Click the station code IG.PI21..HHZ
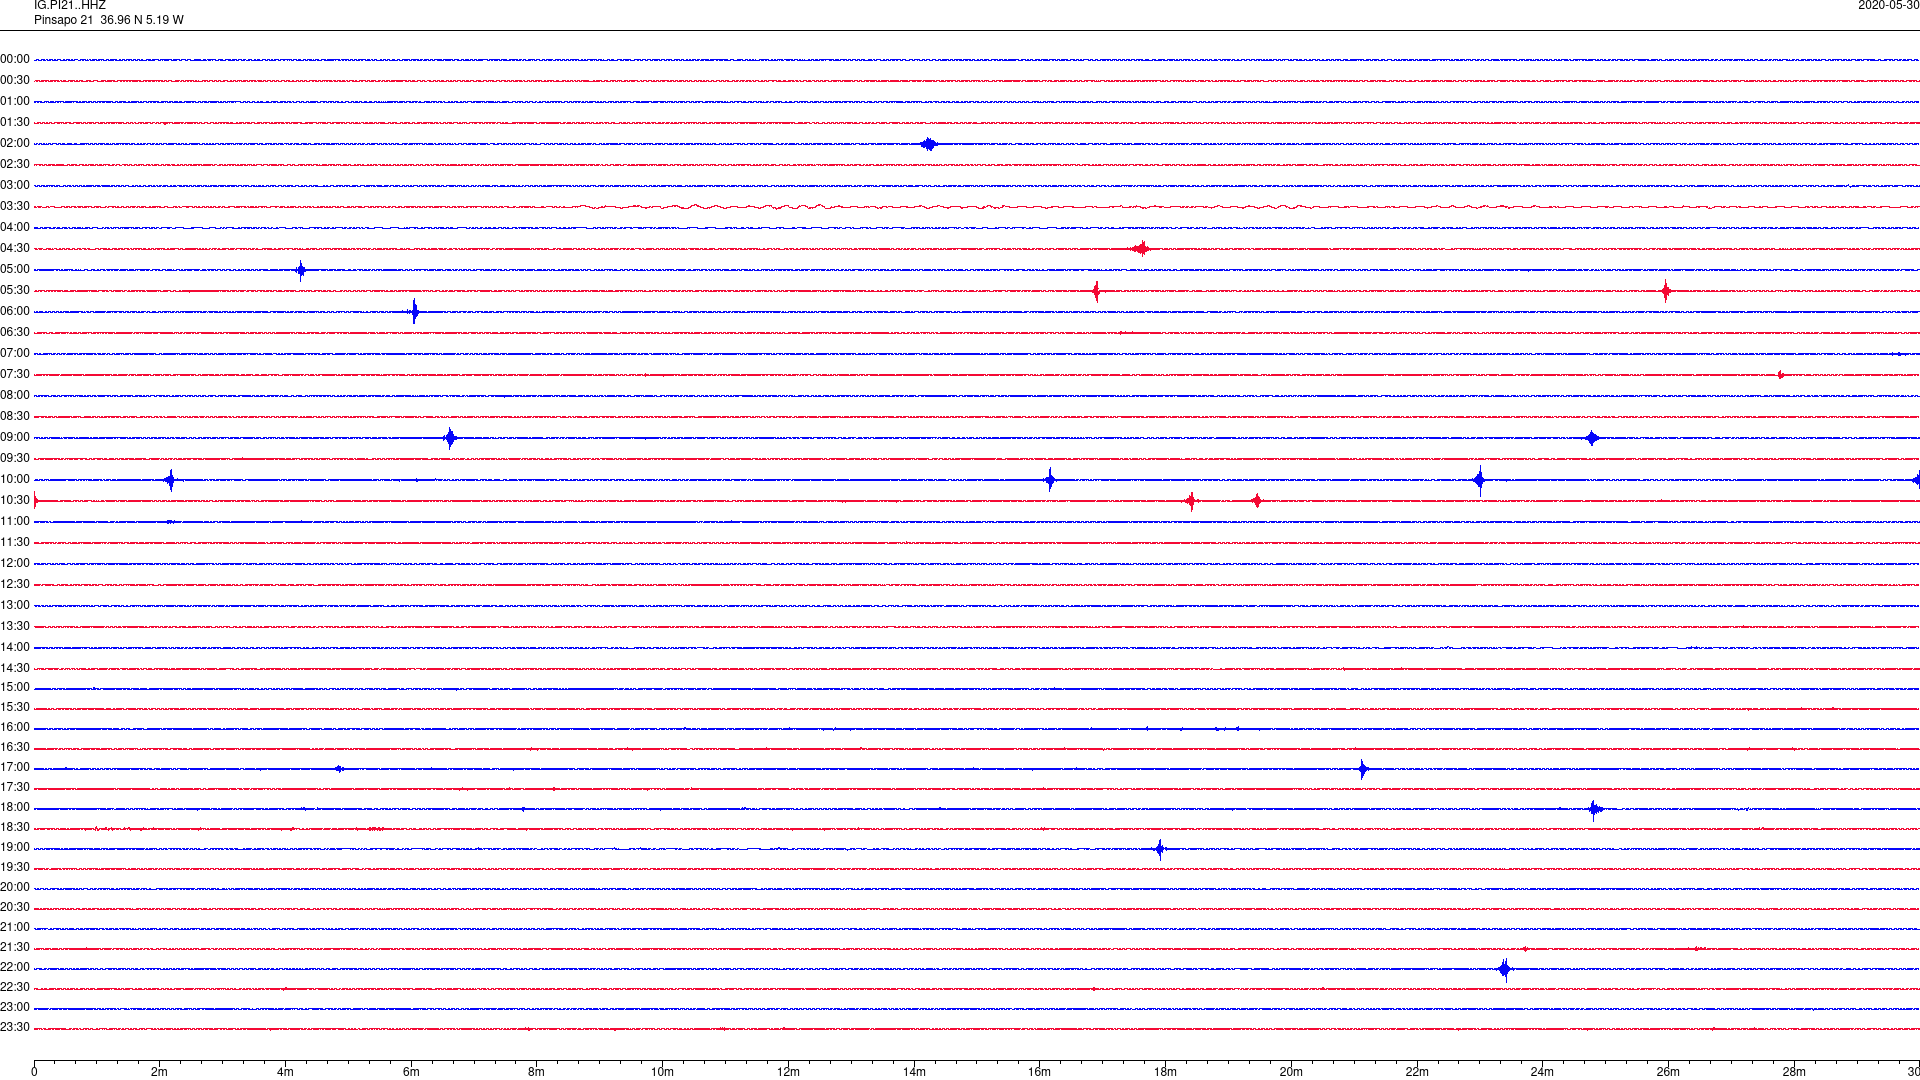Image resolution: width=1920 pixels, height=1080 pixels. (70, 6)
